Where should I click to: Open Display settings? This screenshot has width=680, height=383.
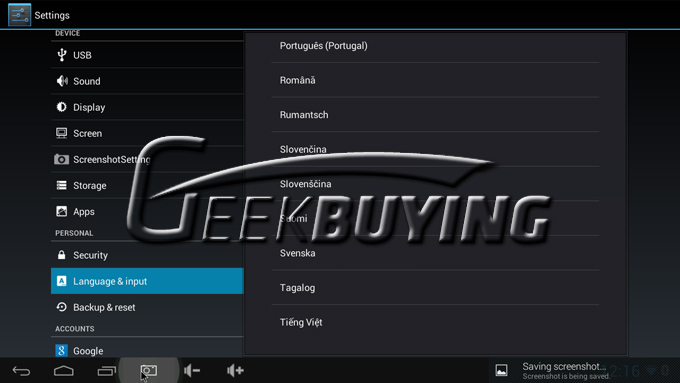click(147, 107)
